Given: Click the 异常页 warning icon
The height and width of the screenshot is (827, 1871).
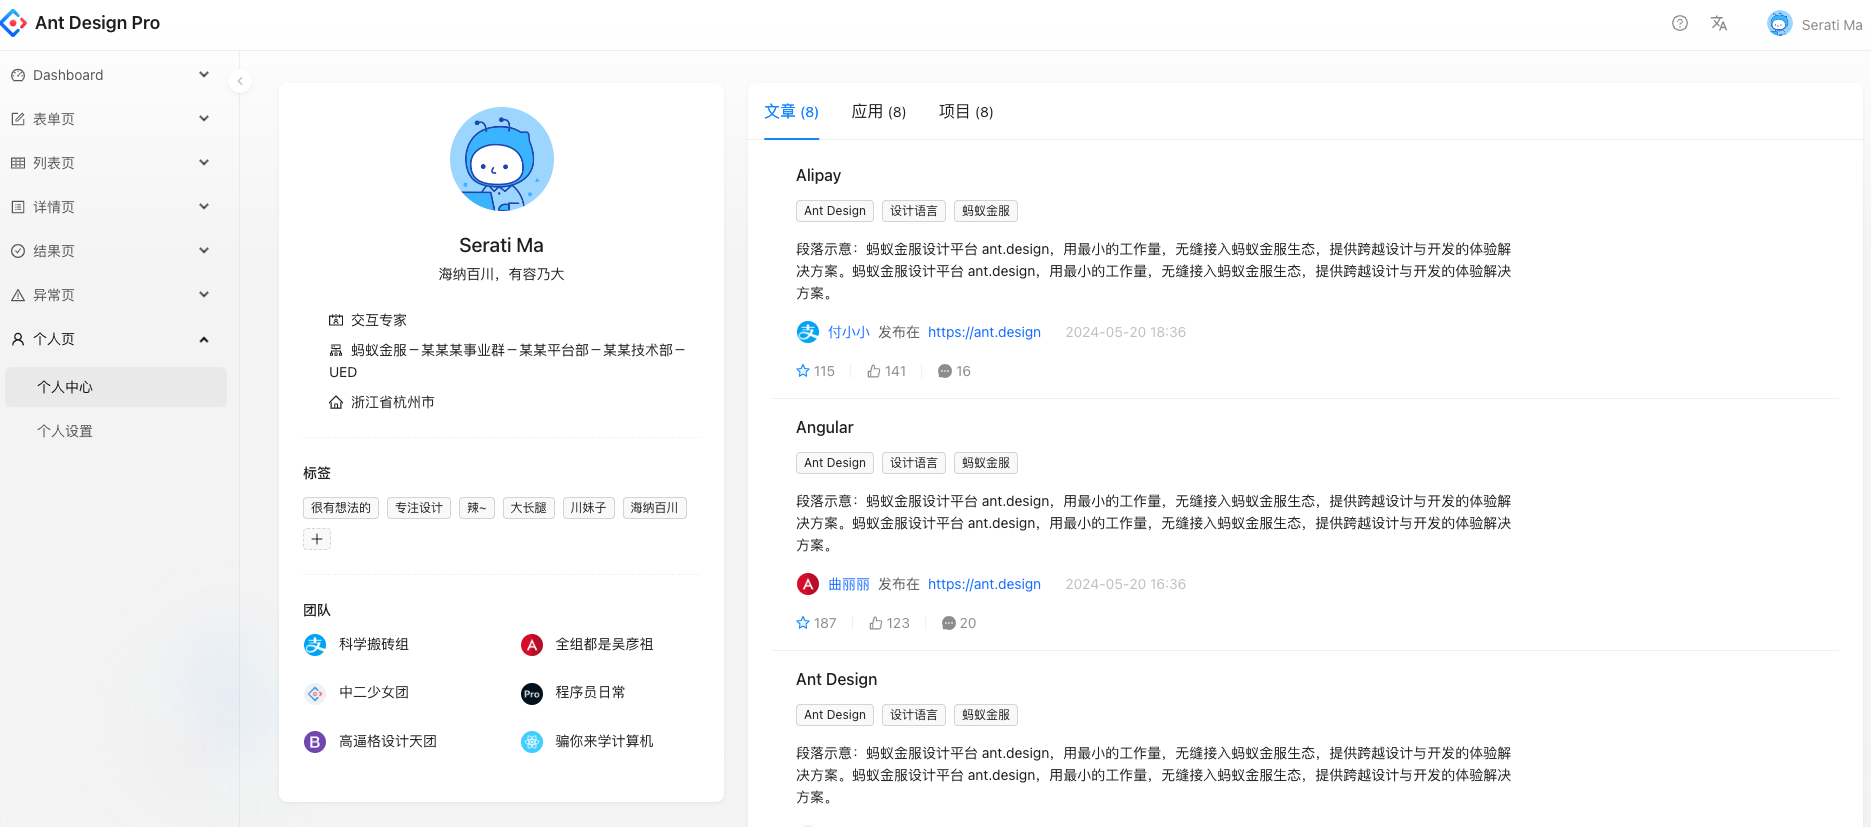Looking at the screenshot, I should 18,295.
